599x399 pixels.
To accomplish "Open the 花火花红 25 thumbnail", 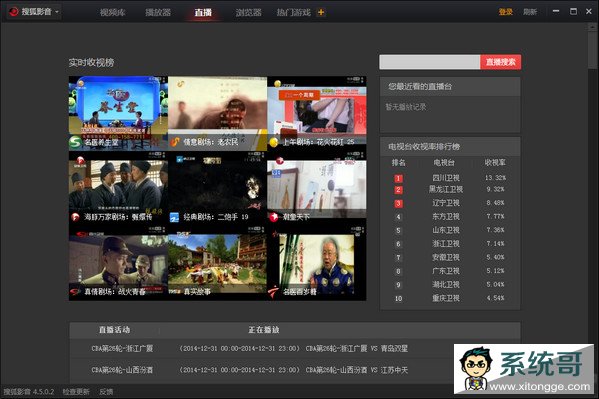I will 317,113.
